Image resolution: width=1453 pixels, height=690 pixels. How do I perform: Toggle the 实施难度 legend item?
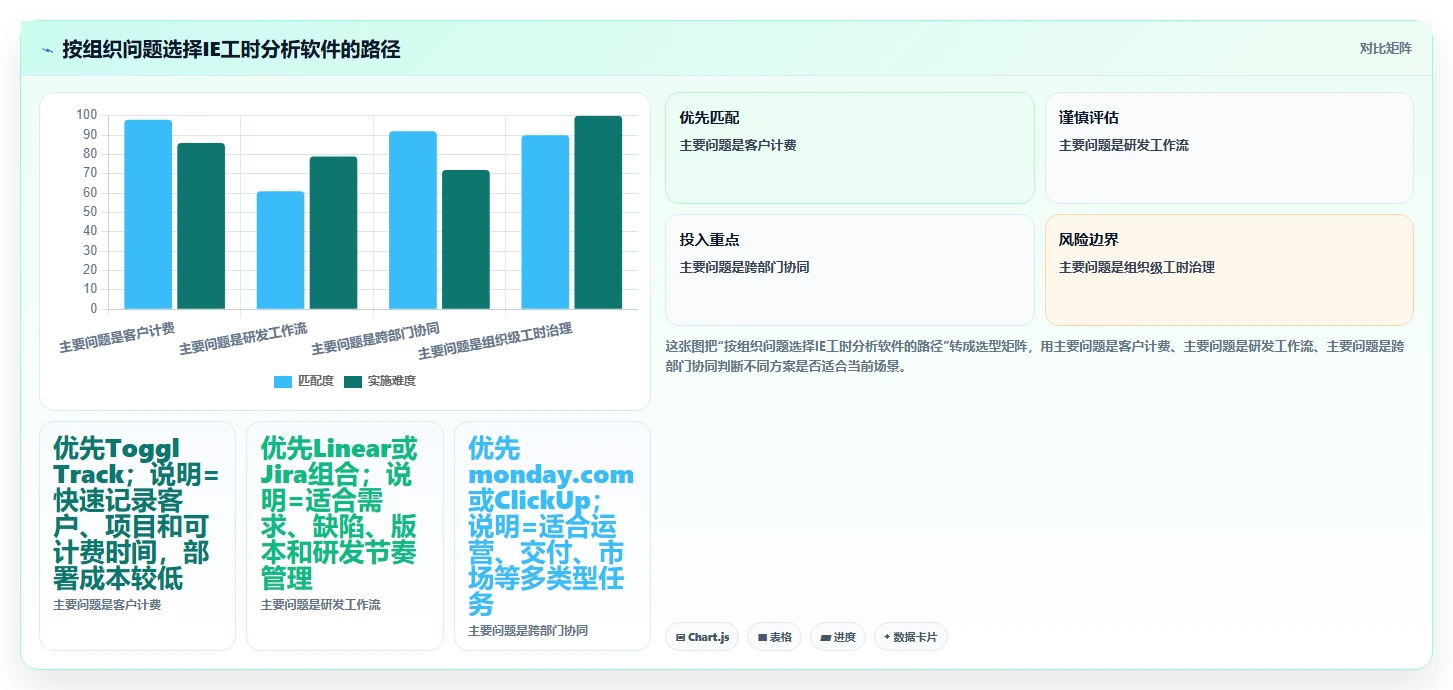pos(380,381)
